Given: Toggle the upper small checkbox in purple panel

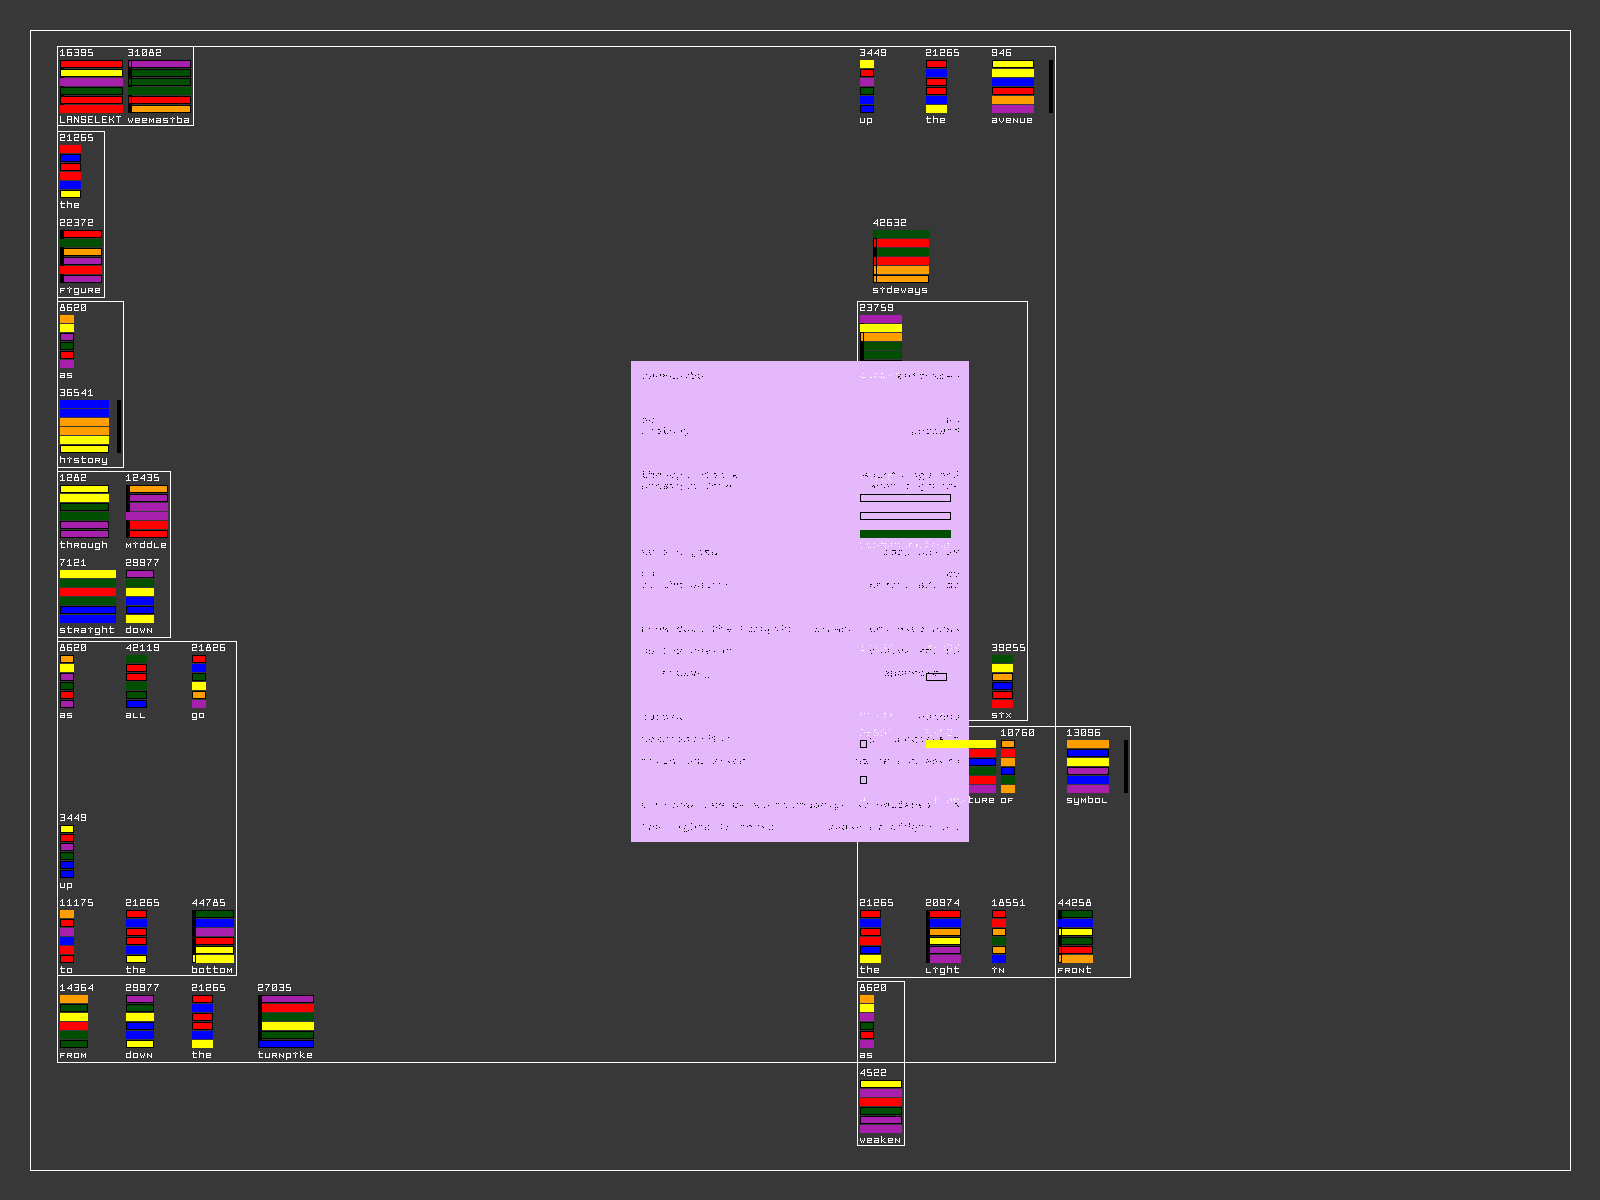Looking at the screenshot, I should [863, 744].
